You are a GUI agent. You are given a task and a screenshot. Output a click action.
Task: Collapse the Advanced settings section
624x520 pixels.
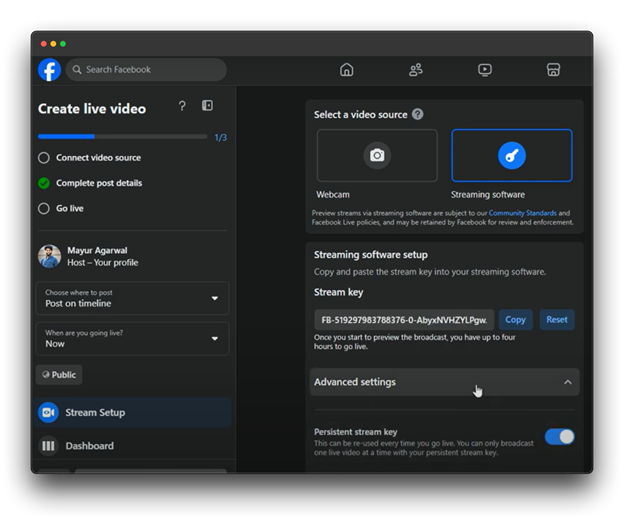[x=445, y=382]
